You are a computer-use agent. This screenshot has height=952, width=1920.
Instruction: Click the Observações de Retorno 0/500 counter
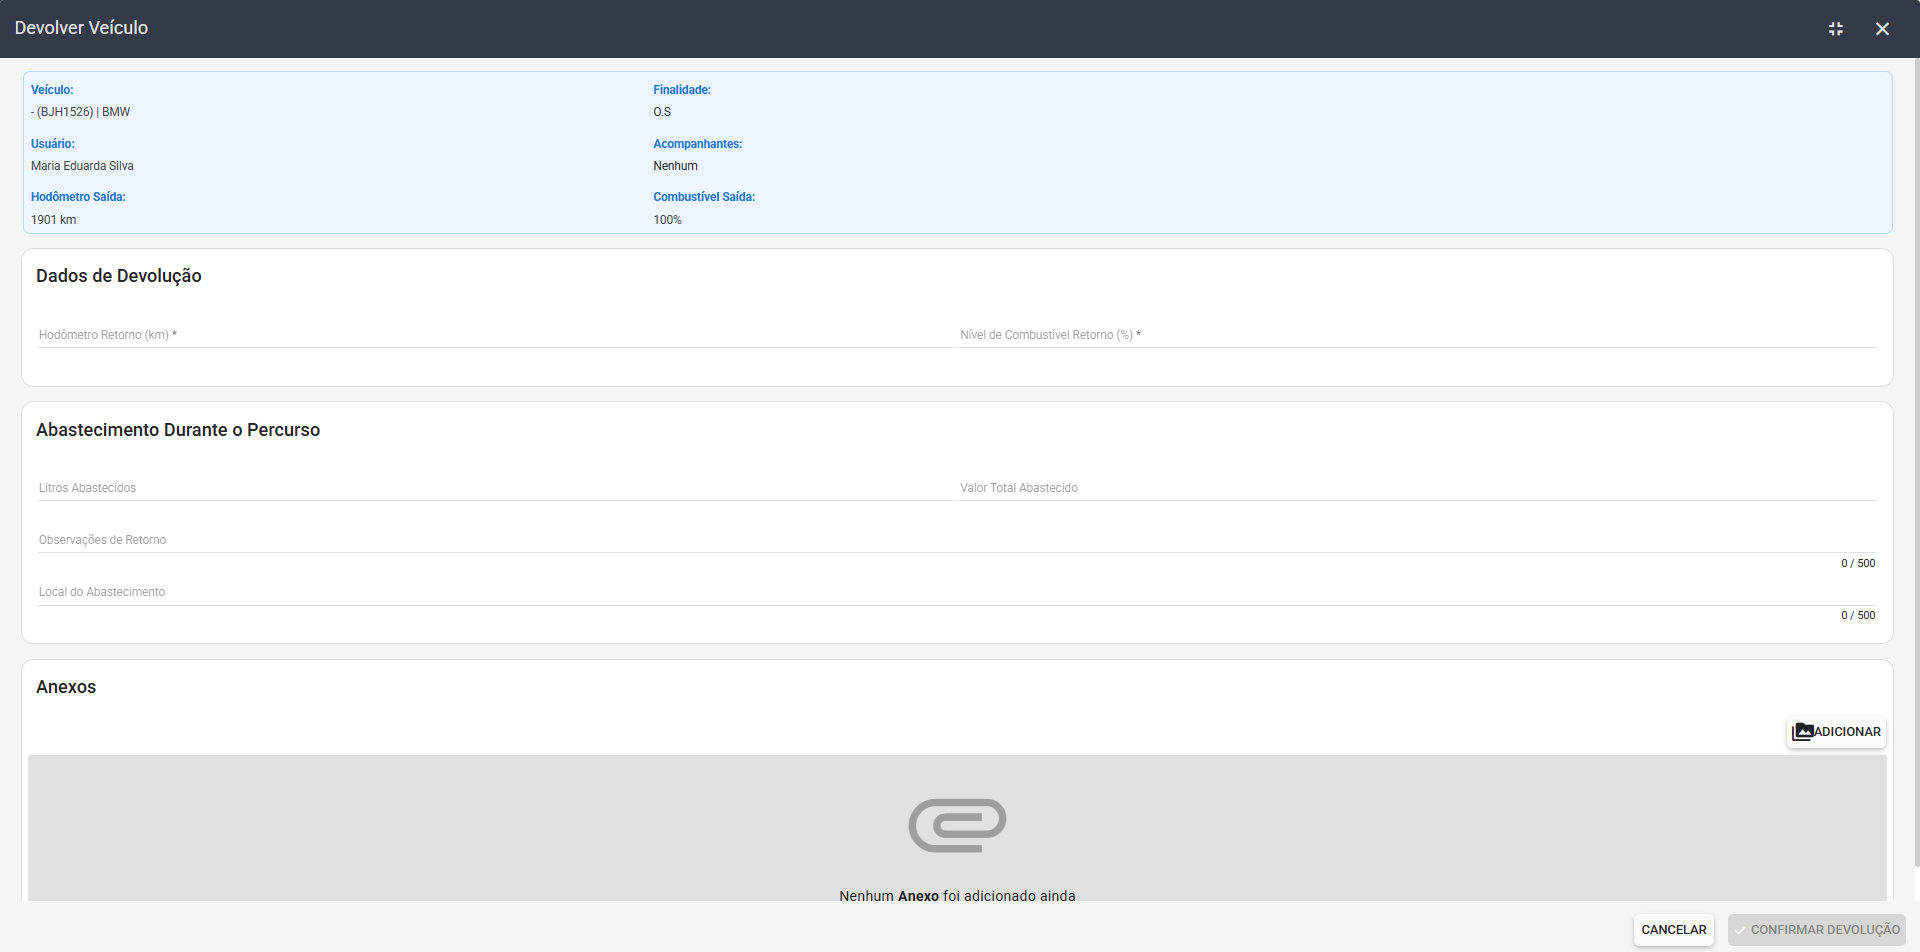click(1858, 563)
